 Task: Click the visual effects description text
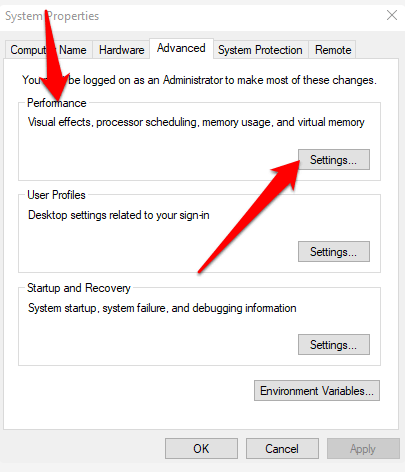(x=196, y=122)
